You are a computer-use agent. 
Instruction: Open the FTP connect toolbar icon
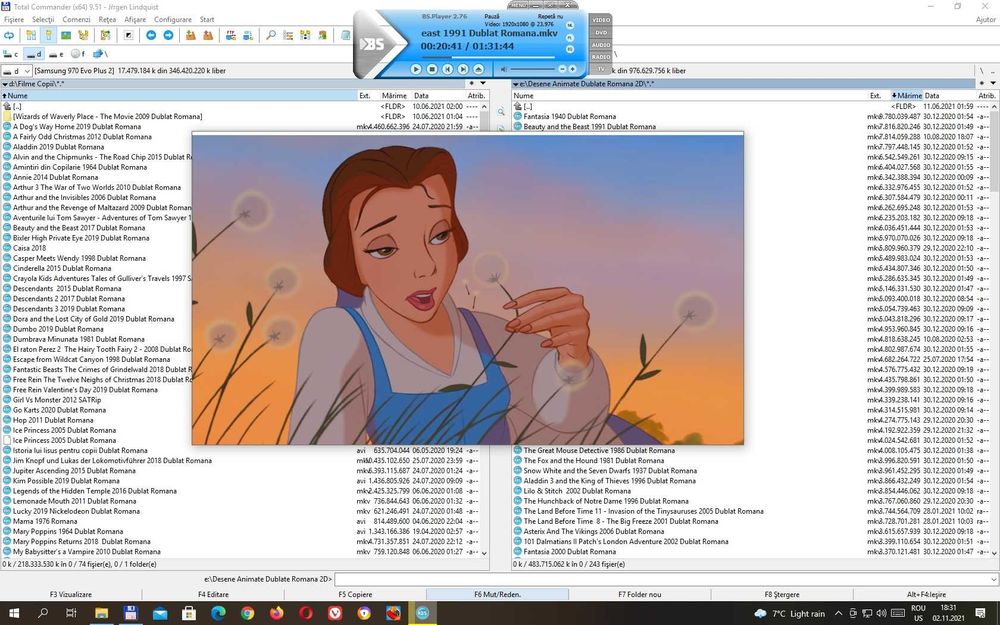pyautogui.click(x=231, y=36)
